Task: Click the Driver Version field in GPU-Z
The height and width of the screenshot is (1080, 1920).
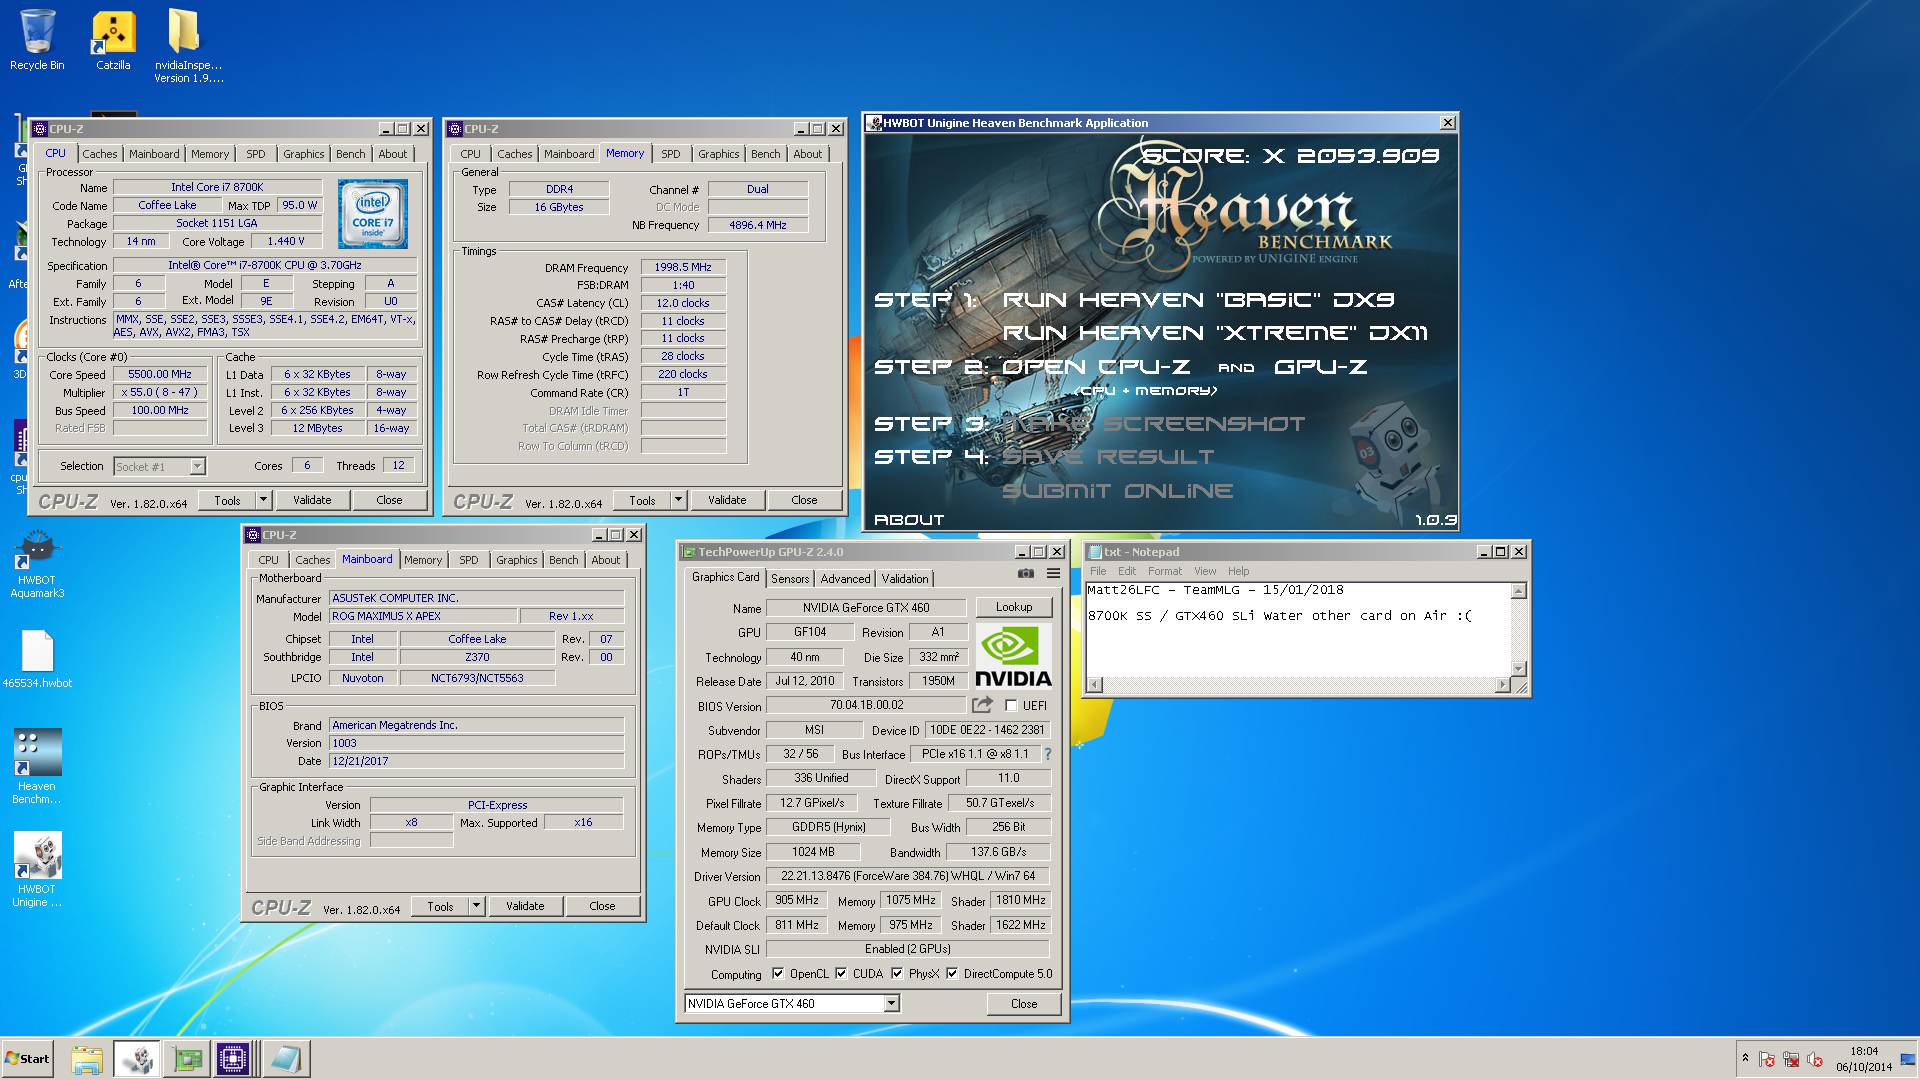Action: point(908,876)
